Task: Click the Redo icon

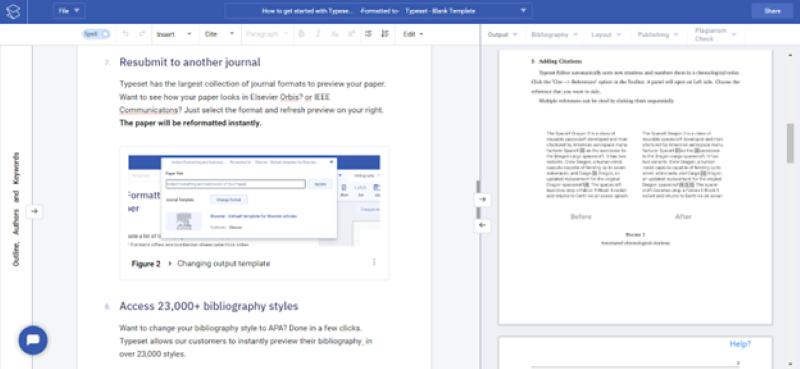Action: coord(142,34)
